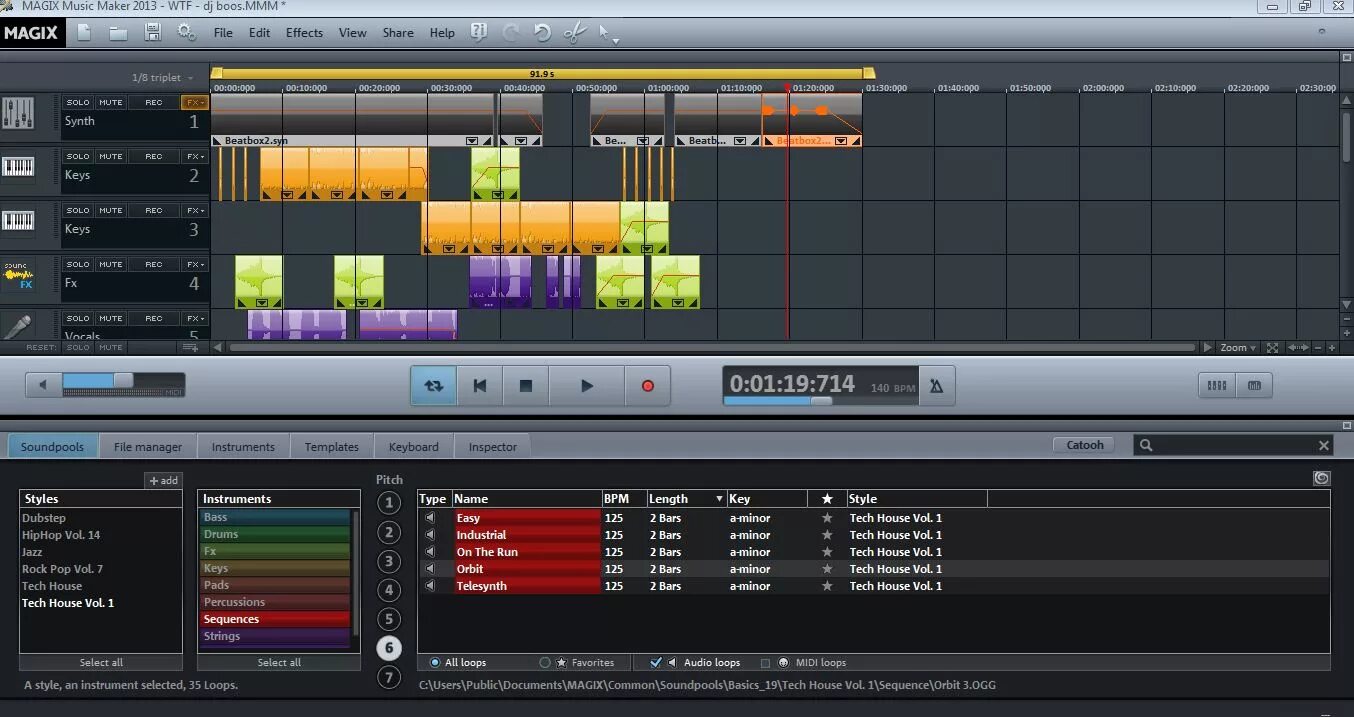Viewport: 1354px width, 717px height.
Task: Open the Zoom dropdown below timeline
Action: coord(1239,348)
